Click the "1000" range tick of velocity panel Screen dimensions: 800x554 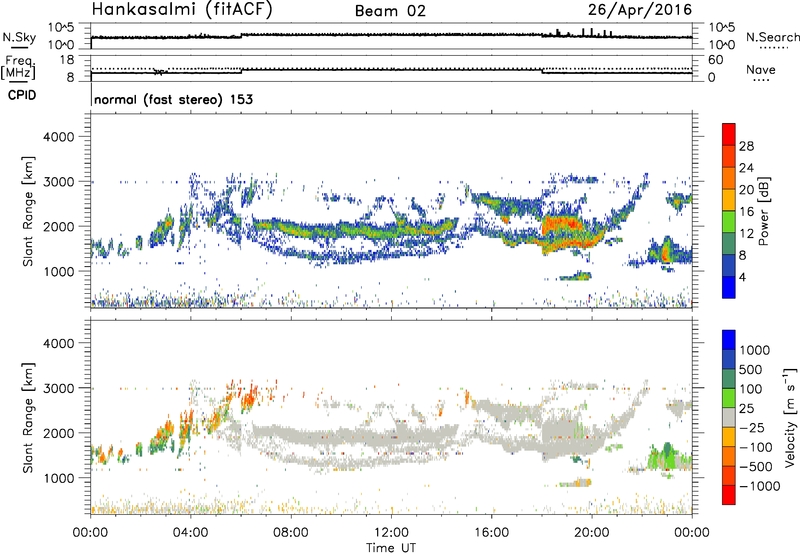coord(58,478)
